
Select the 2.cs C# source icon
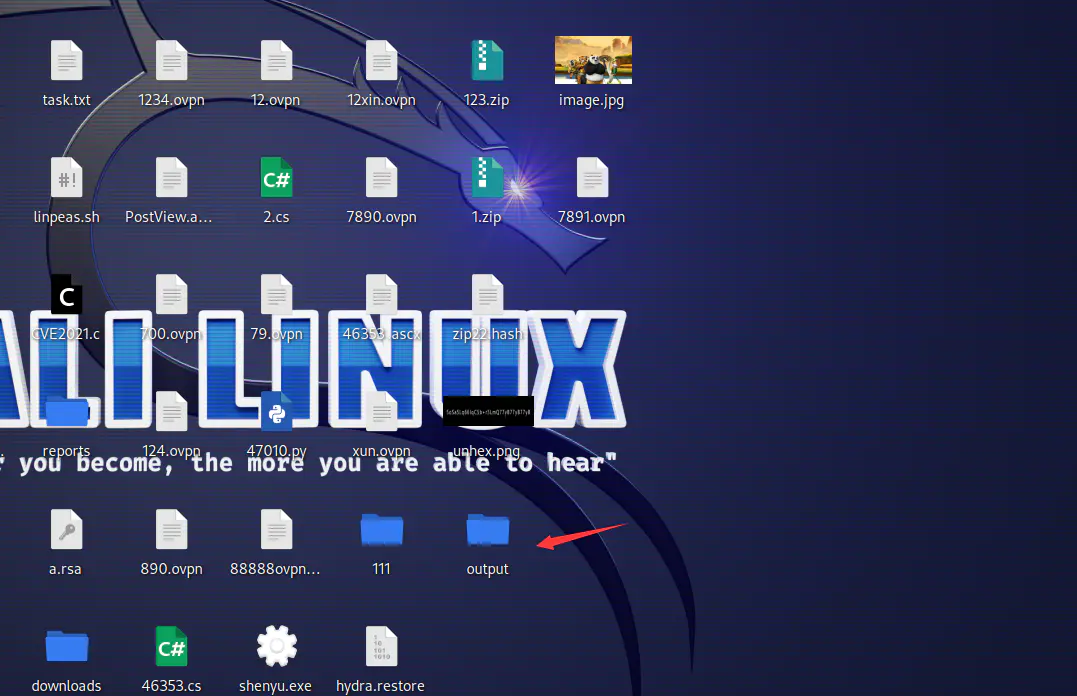click(277, 177)
